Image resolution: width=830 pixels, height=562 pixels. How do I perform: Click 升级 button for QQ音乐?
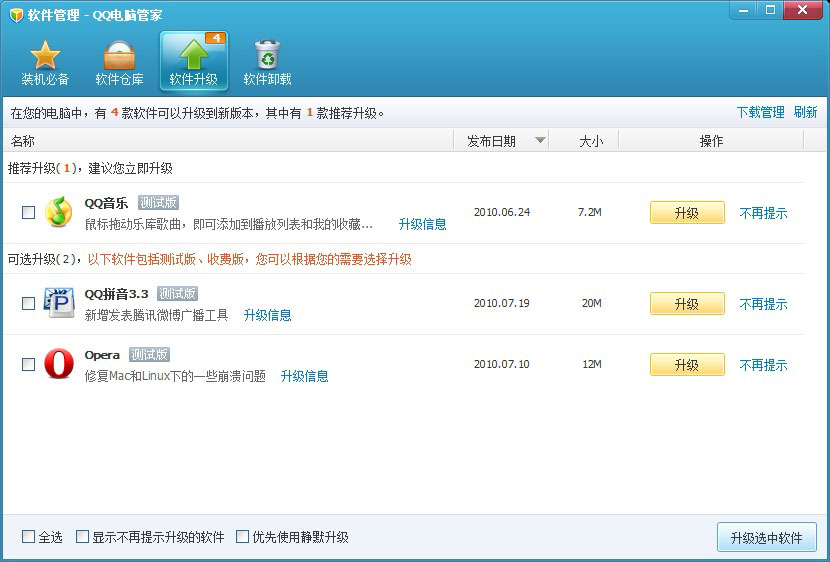(687, 213)
